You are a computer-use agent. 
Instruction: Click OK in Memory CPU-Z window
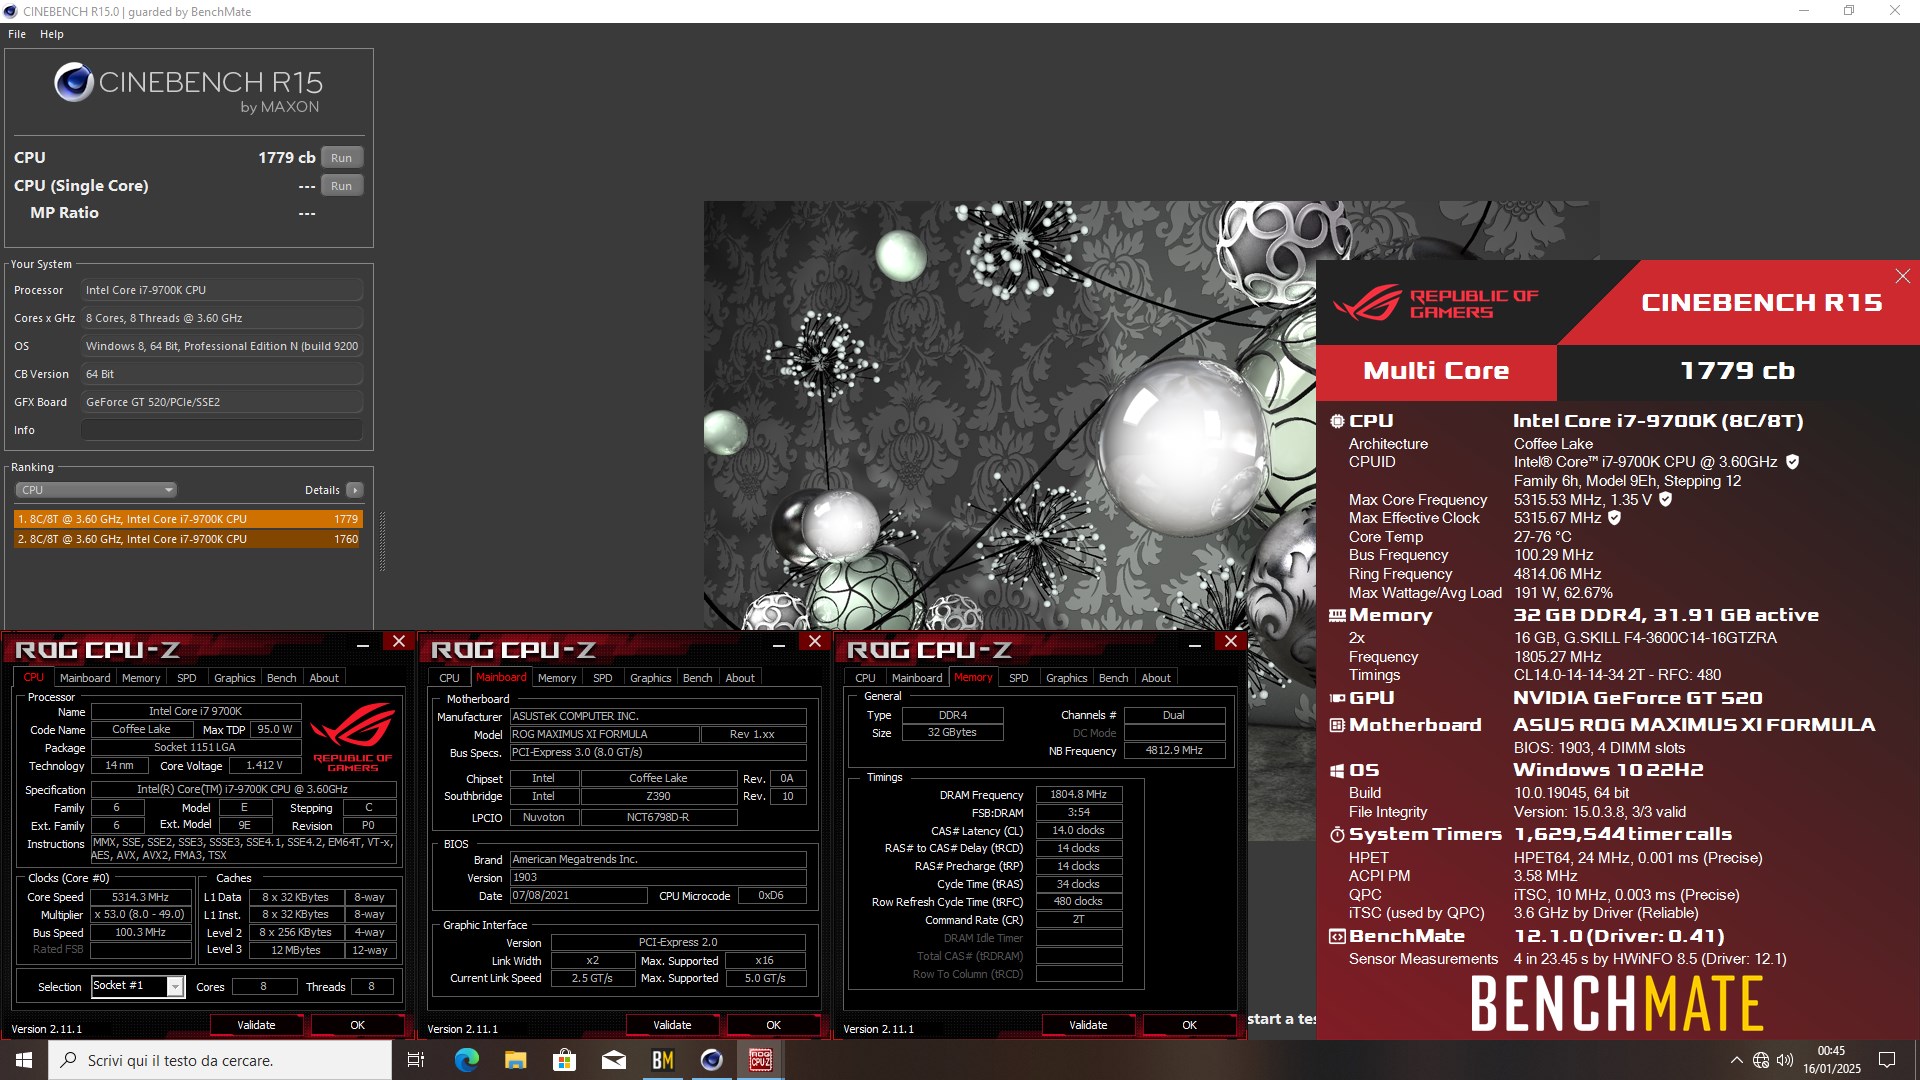[1189, 1025]
